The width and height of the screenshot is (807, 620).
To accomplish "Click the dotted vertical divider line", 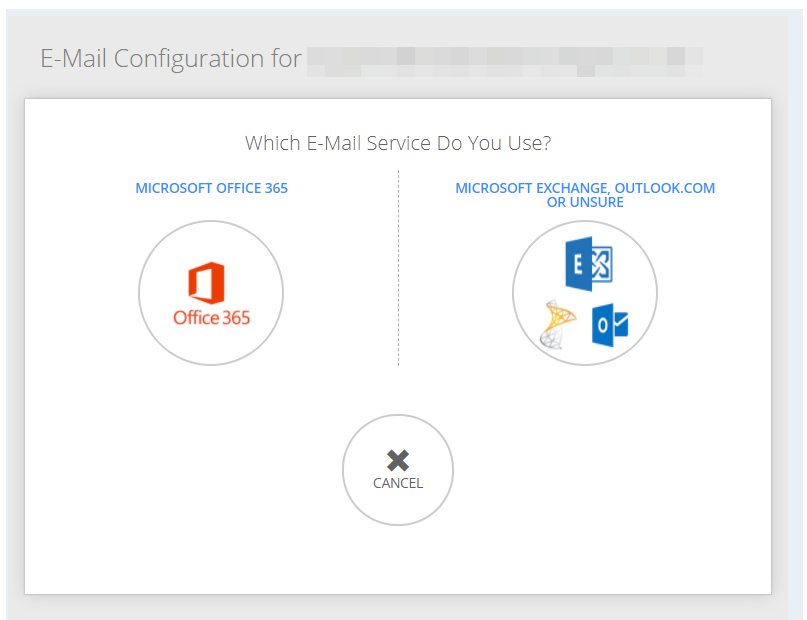I will [398, 268].
